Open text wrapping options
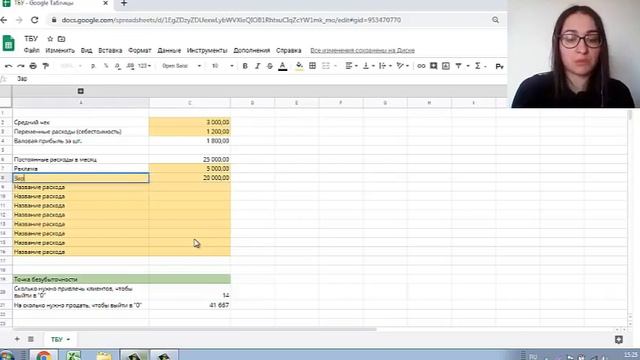Screen dimensions: 640x360 pyautogui.click(x=385, y=66)
